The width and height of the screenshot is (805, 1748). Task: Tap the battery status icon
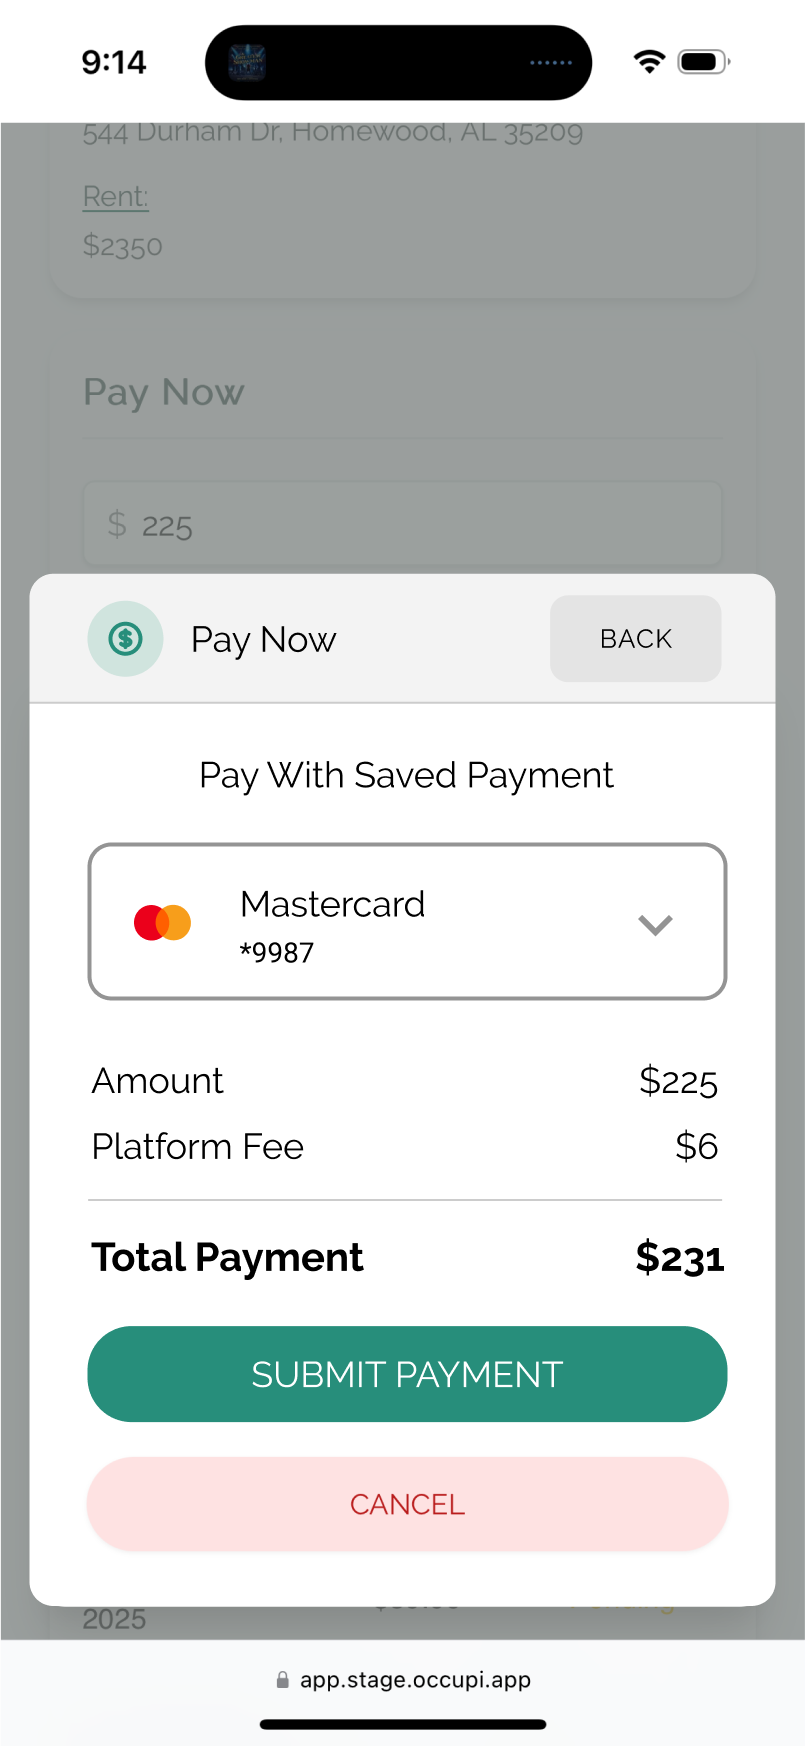(704, 62)
